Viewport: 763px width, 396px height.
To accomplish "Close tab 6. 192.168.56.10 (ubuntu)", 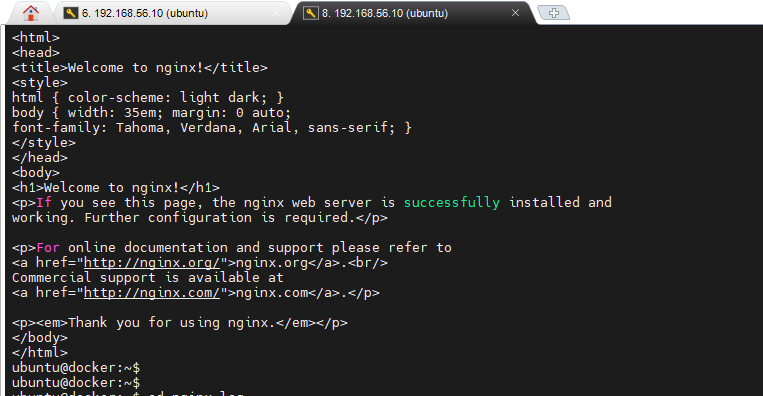I will pyautogui.click(x=275, y=13).
